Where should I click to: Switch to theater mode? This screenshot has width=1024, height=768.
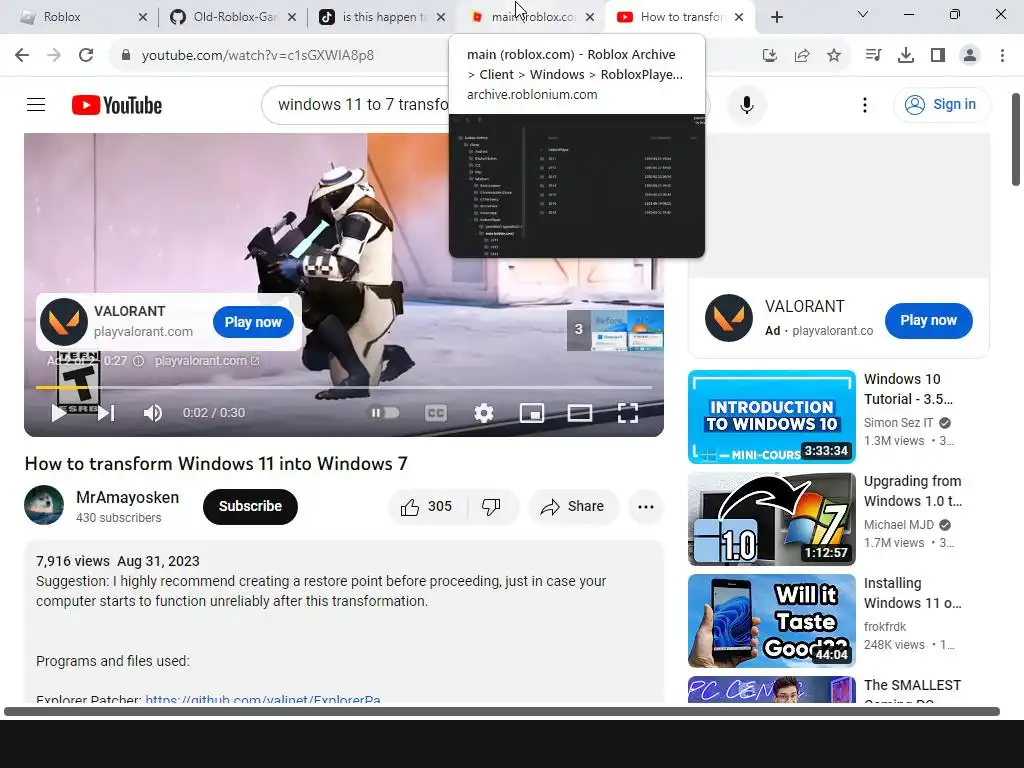click(x=579, y=413)
